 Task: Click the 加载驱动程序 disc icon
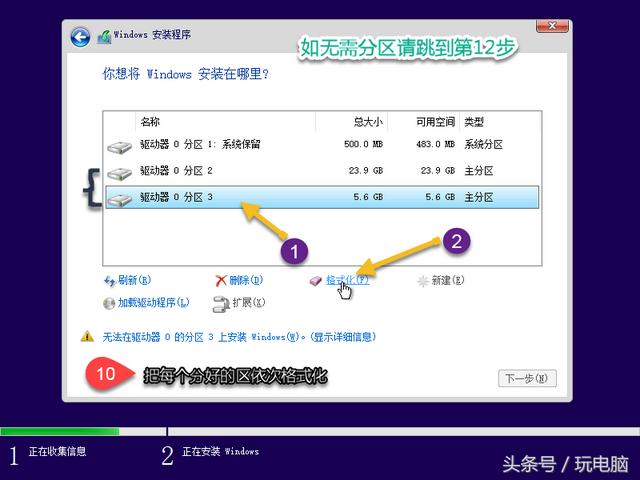110,302
